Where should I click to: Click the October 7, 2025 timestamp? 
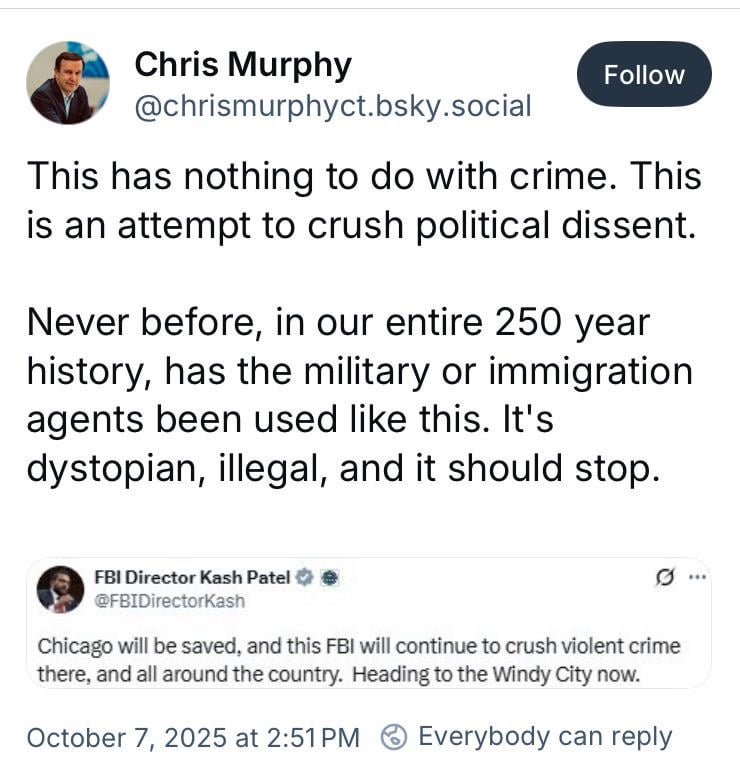[192, 737]
